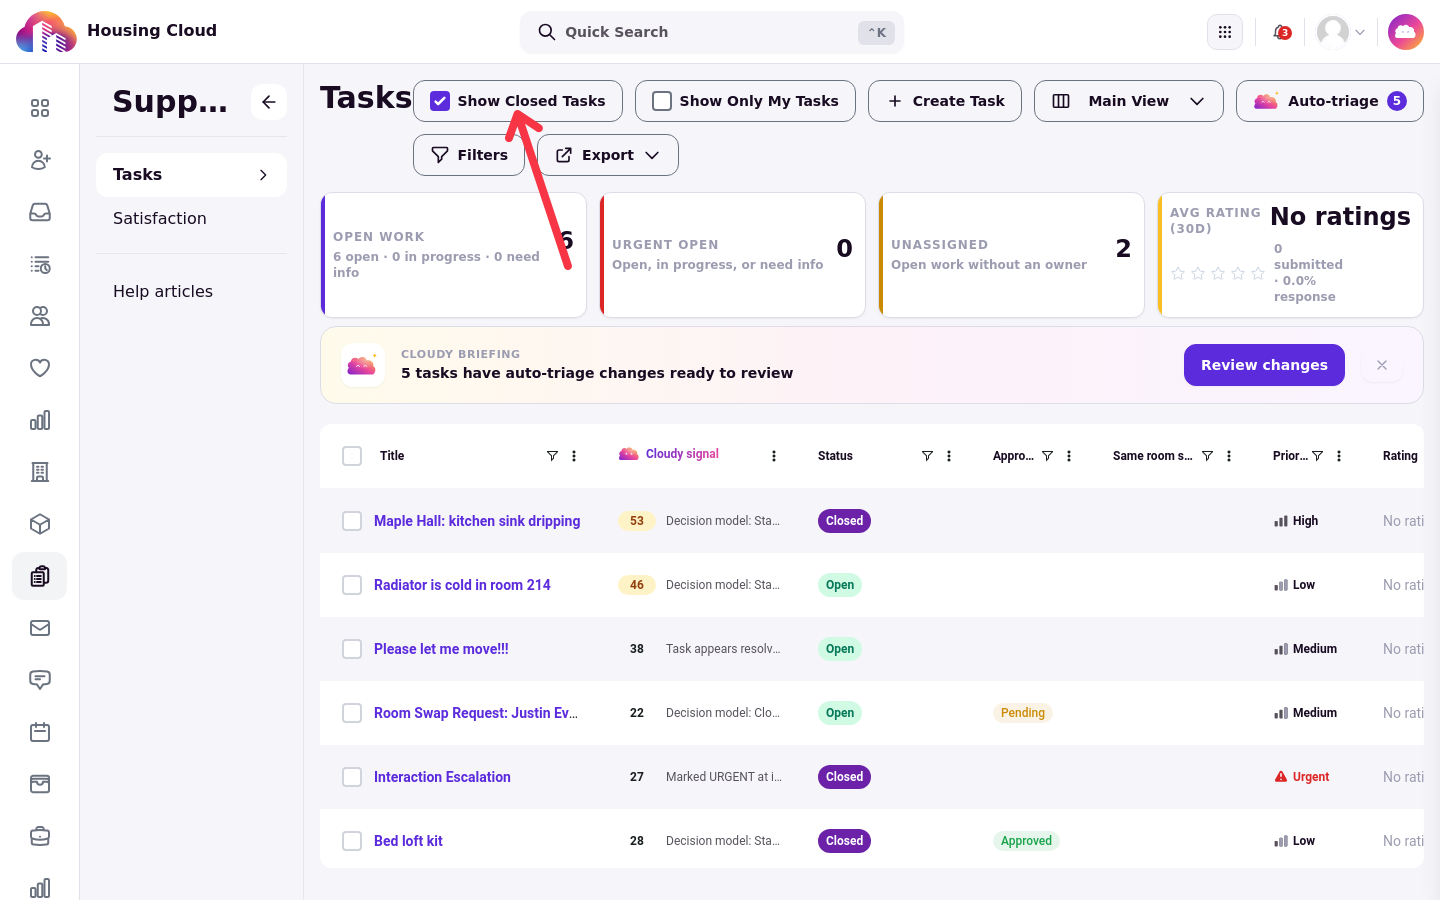Open the Main View dropdown

coord(1129,101)
